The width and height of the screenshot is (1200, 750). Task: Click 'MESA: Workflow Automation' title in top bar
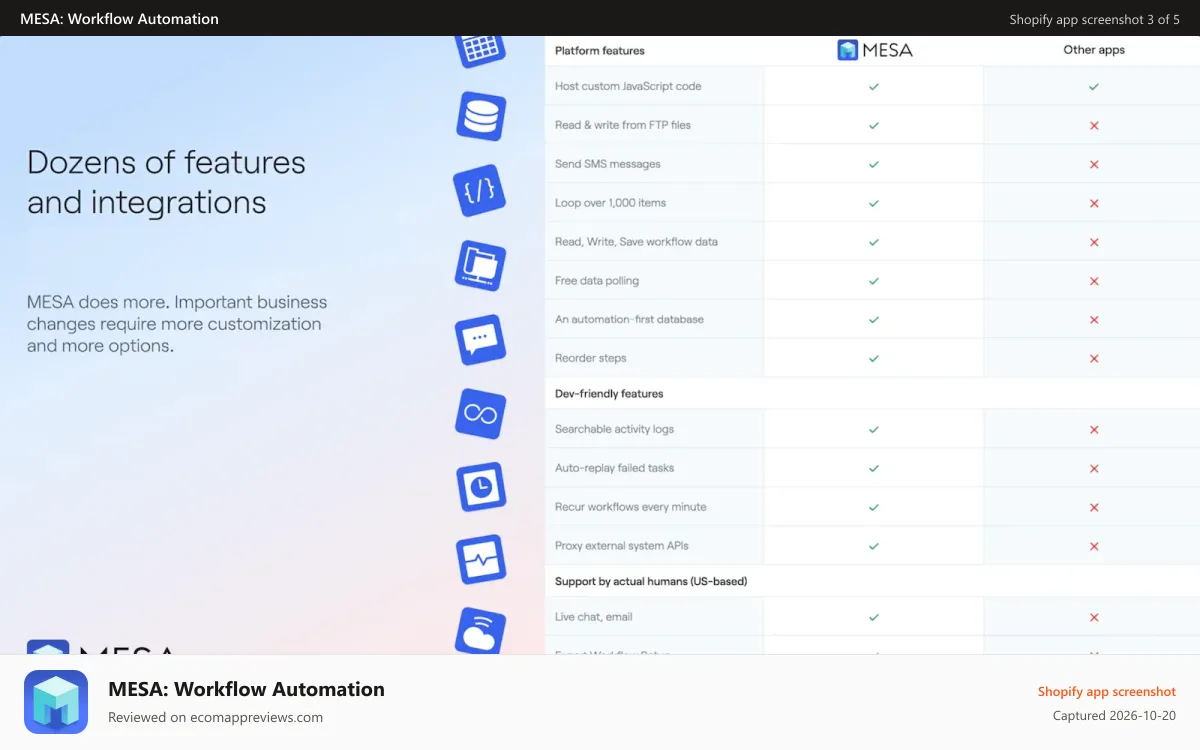(x=119, y=18)
